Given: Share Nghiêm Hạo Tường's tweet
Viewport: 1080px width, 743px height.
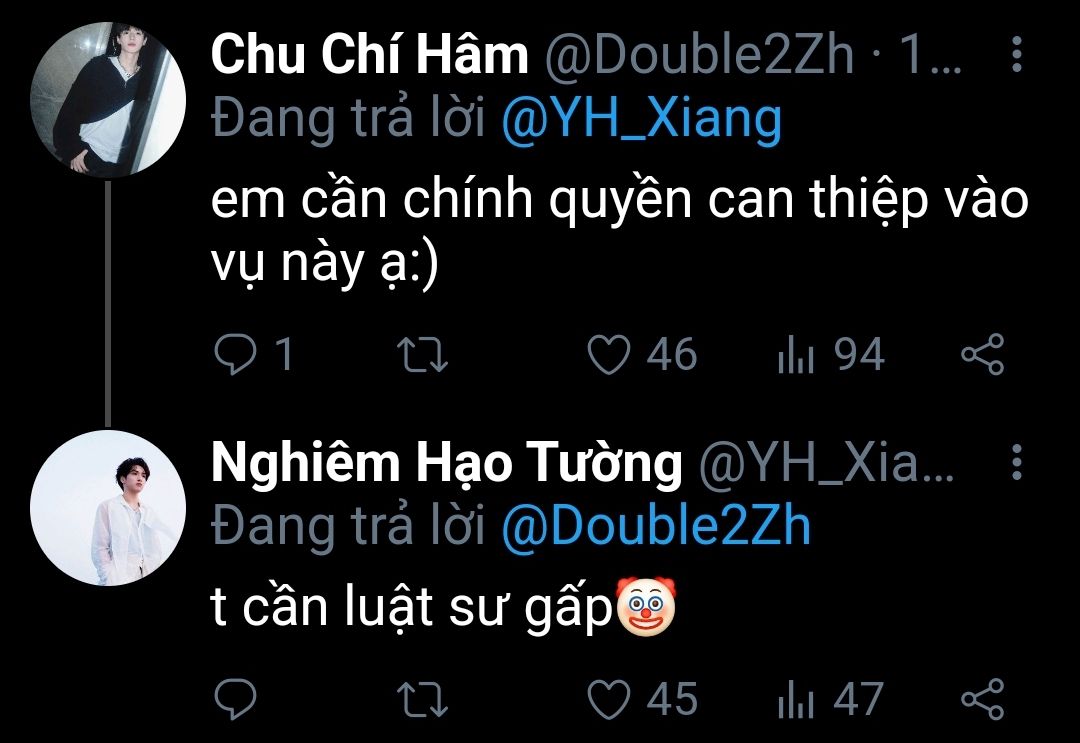Looking at the screenshot, I should (983, 699).
